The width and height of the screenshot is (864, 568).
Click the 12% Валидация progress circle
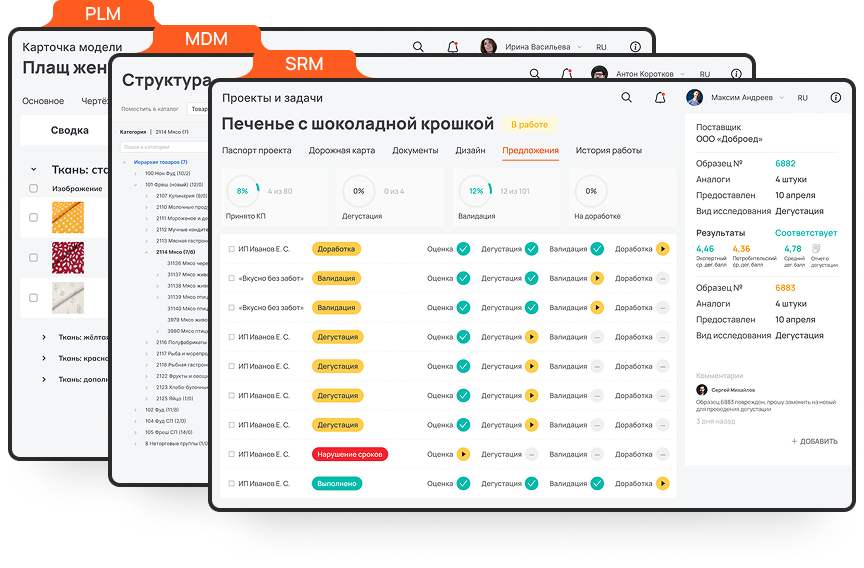[x=476, y=190]
